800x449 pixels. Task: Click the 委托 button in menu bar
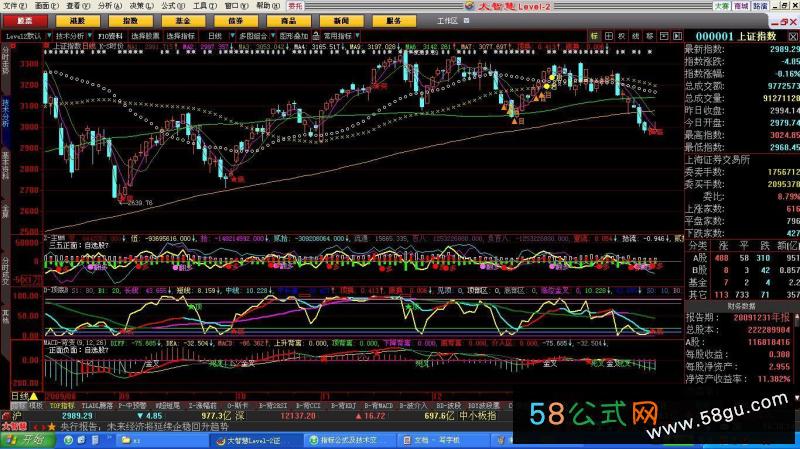tap(295, 6)
